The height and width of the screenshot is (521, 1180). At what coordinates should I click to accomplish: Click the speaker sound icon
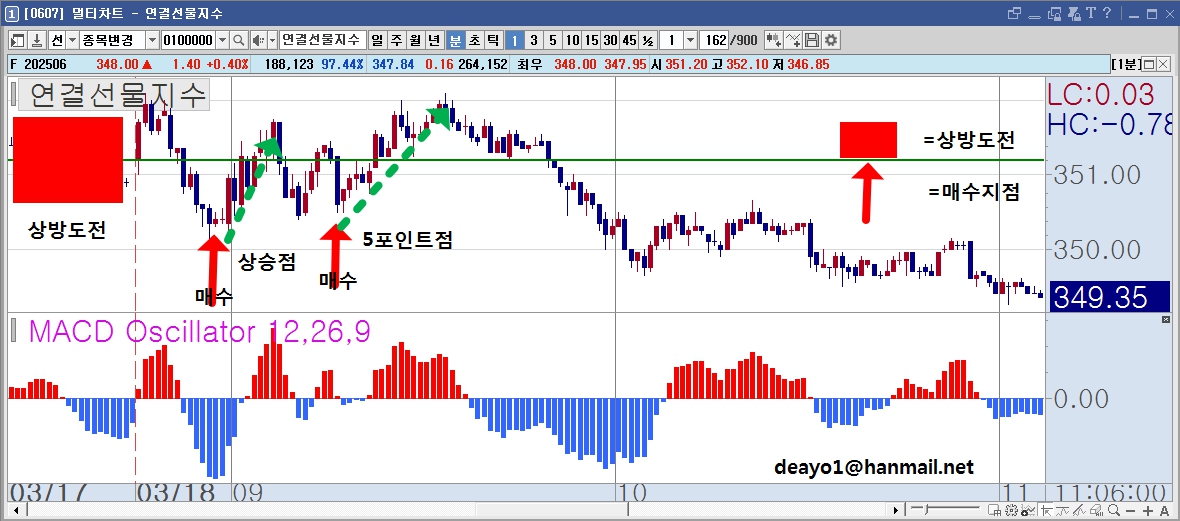257,40
